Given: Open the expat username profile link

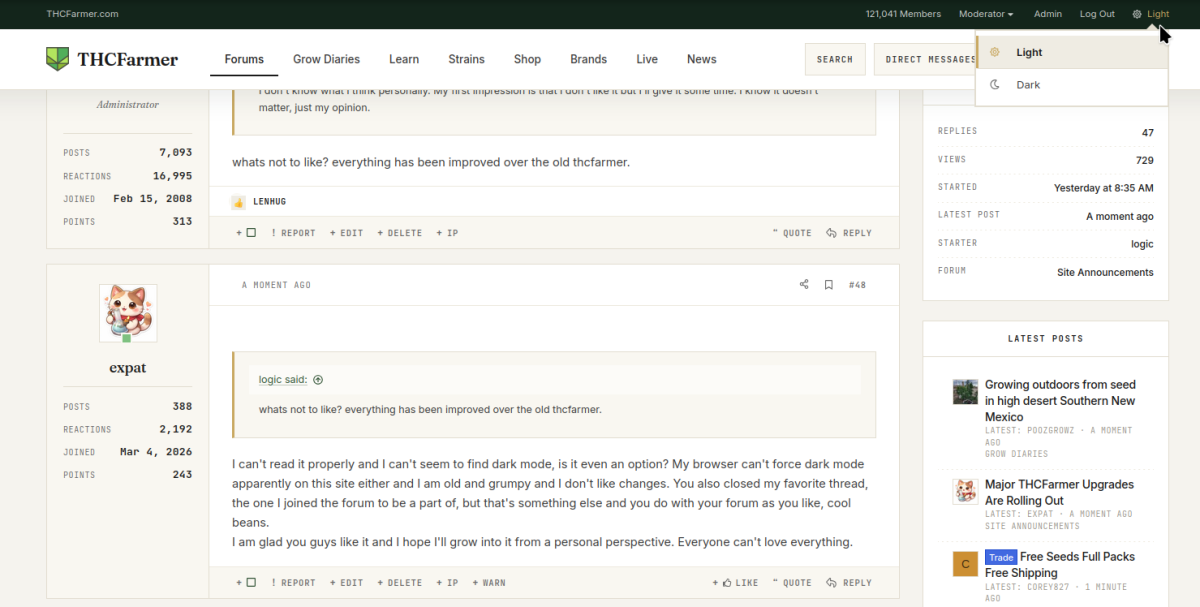Looking at the screenshot, I should point(128,368).
